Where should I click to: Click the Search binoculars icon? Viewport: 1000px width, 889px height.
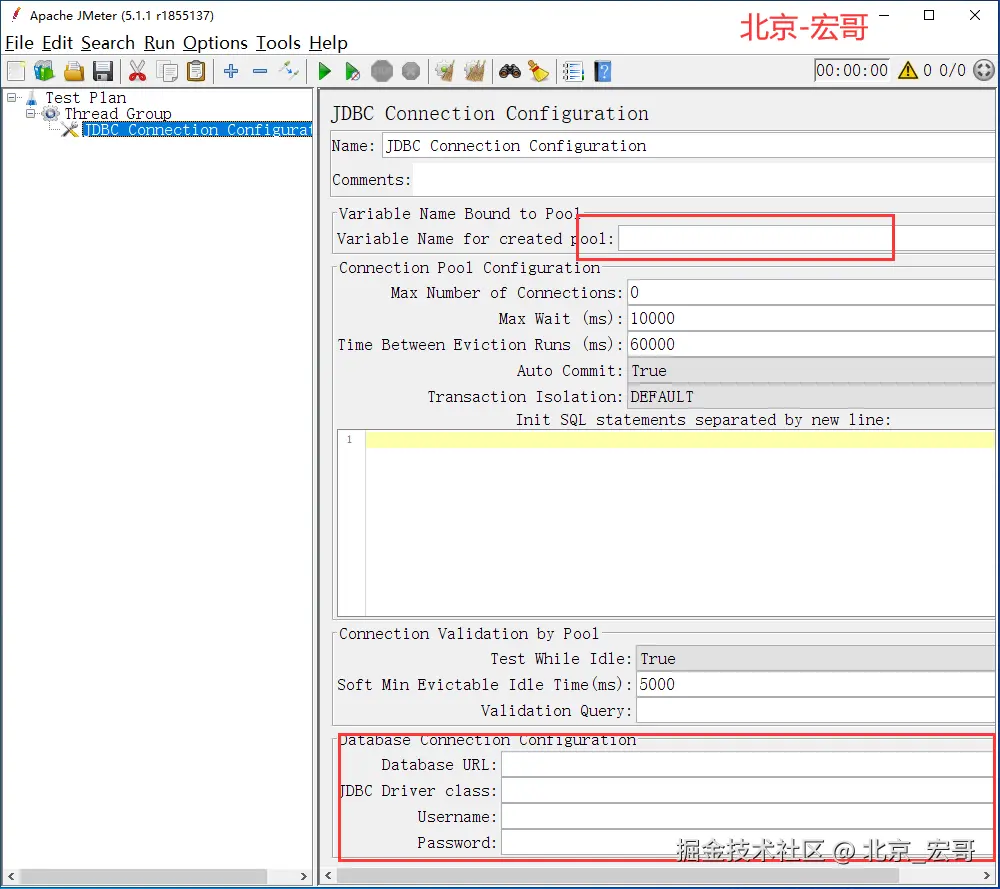[x=510, y=71]
